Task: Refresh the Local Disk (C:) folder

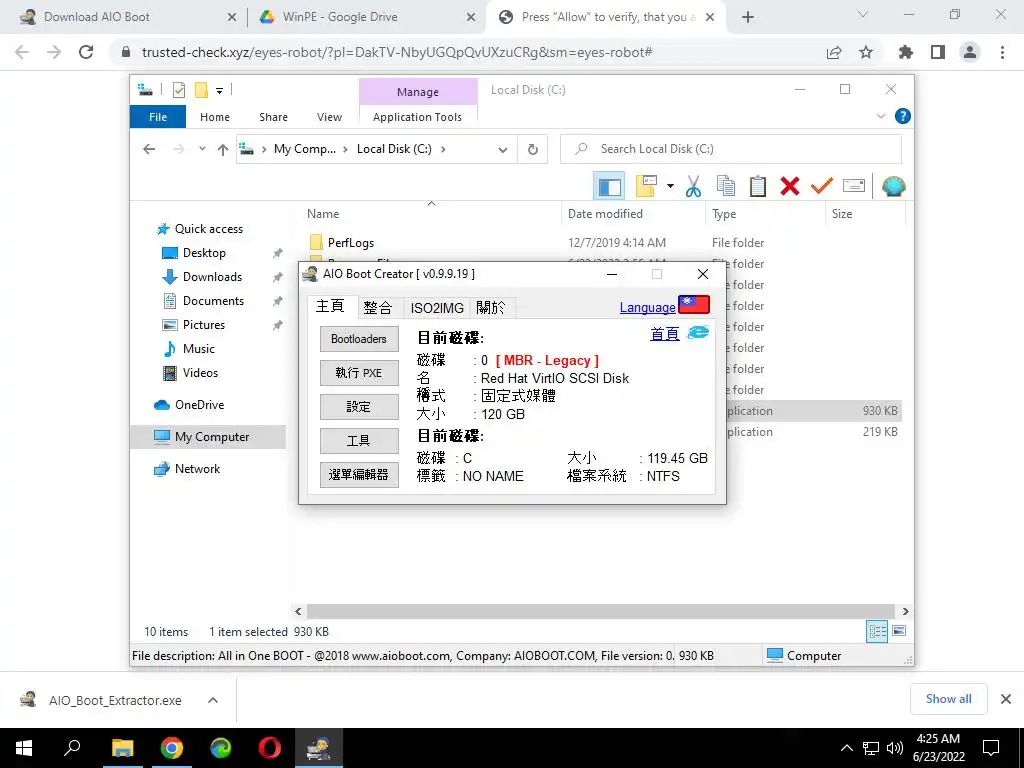Action: coord(533,150)
